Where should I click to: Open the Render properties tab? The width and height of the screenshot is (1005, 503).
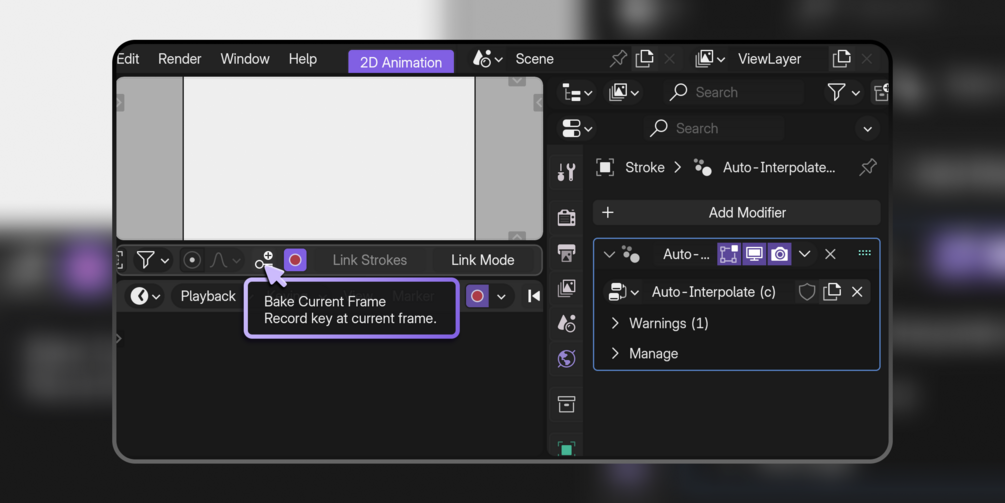566,217
